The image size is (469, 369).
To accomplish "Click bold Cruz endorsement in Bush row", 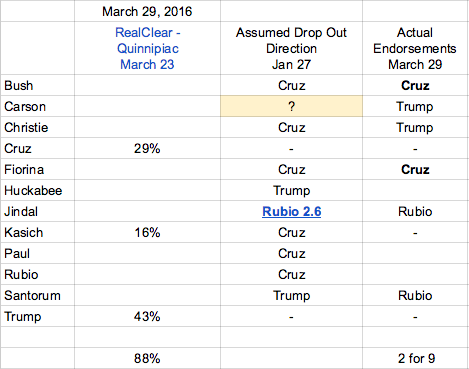I will coord(415,85).
